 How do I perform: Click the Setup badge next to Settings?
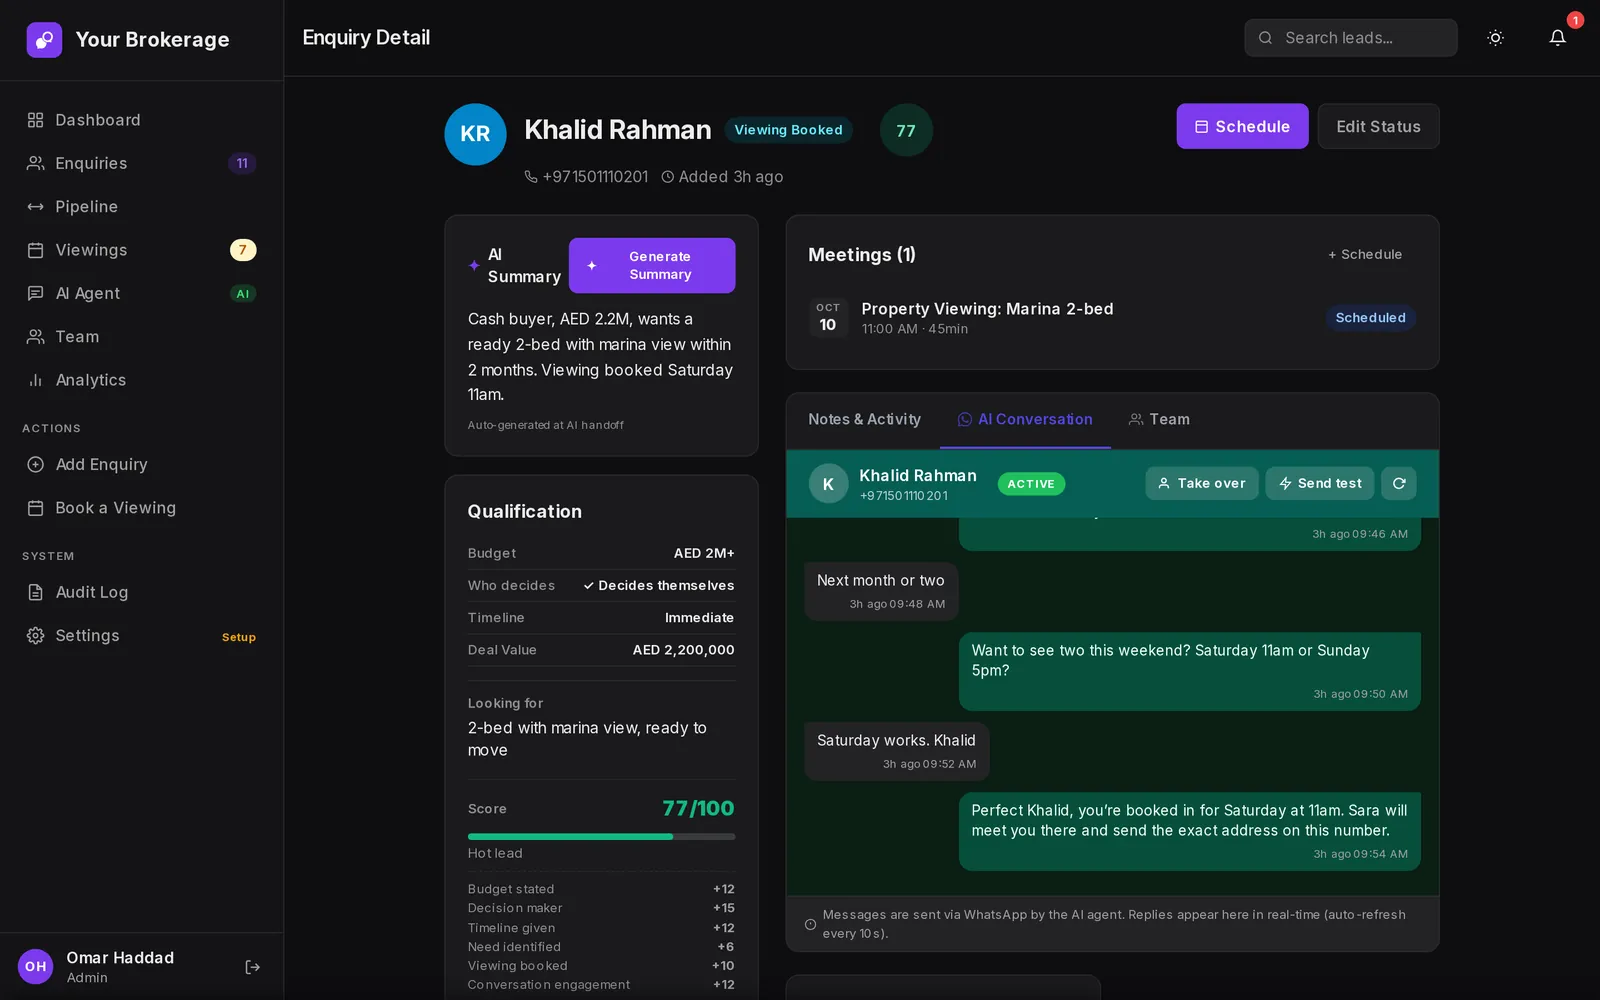[239, 637]
